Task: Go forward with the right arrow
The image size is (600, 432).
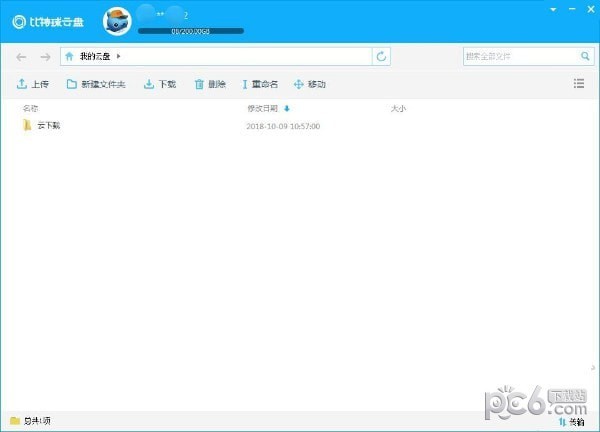Action: (x=44, y=57)
